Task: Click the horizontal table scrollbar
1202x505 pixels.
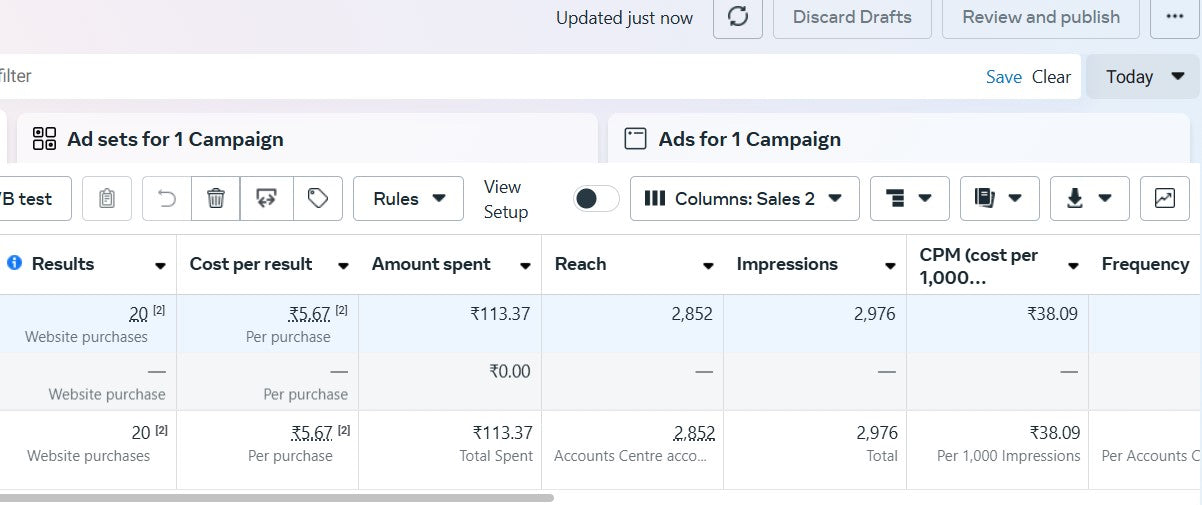Action: (x=277, y=497)
